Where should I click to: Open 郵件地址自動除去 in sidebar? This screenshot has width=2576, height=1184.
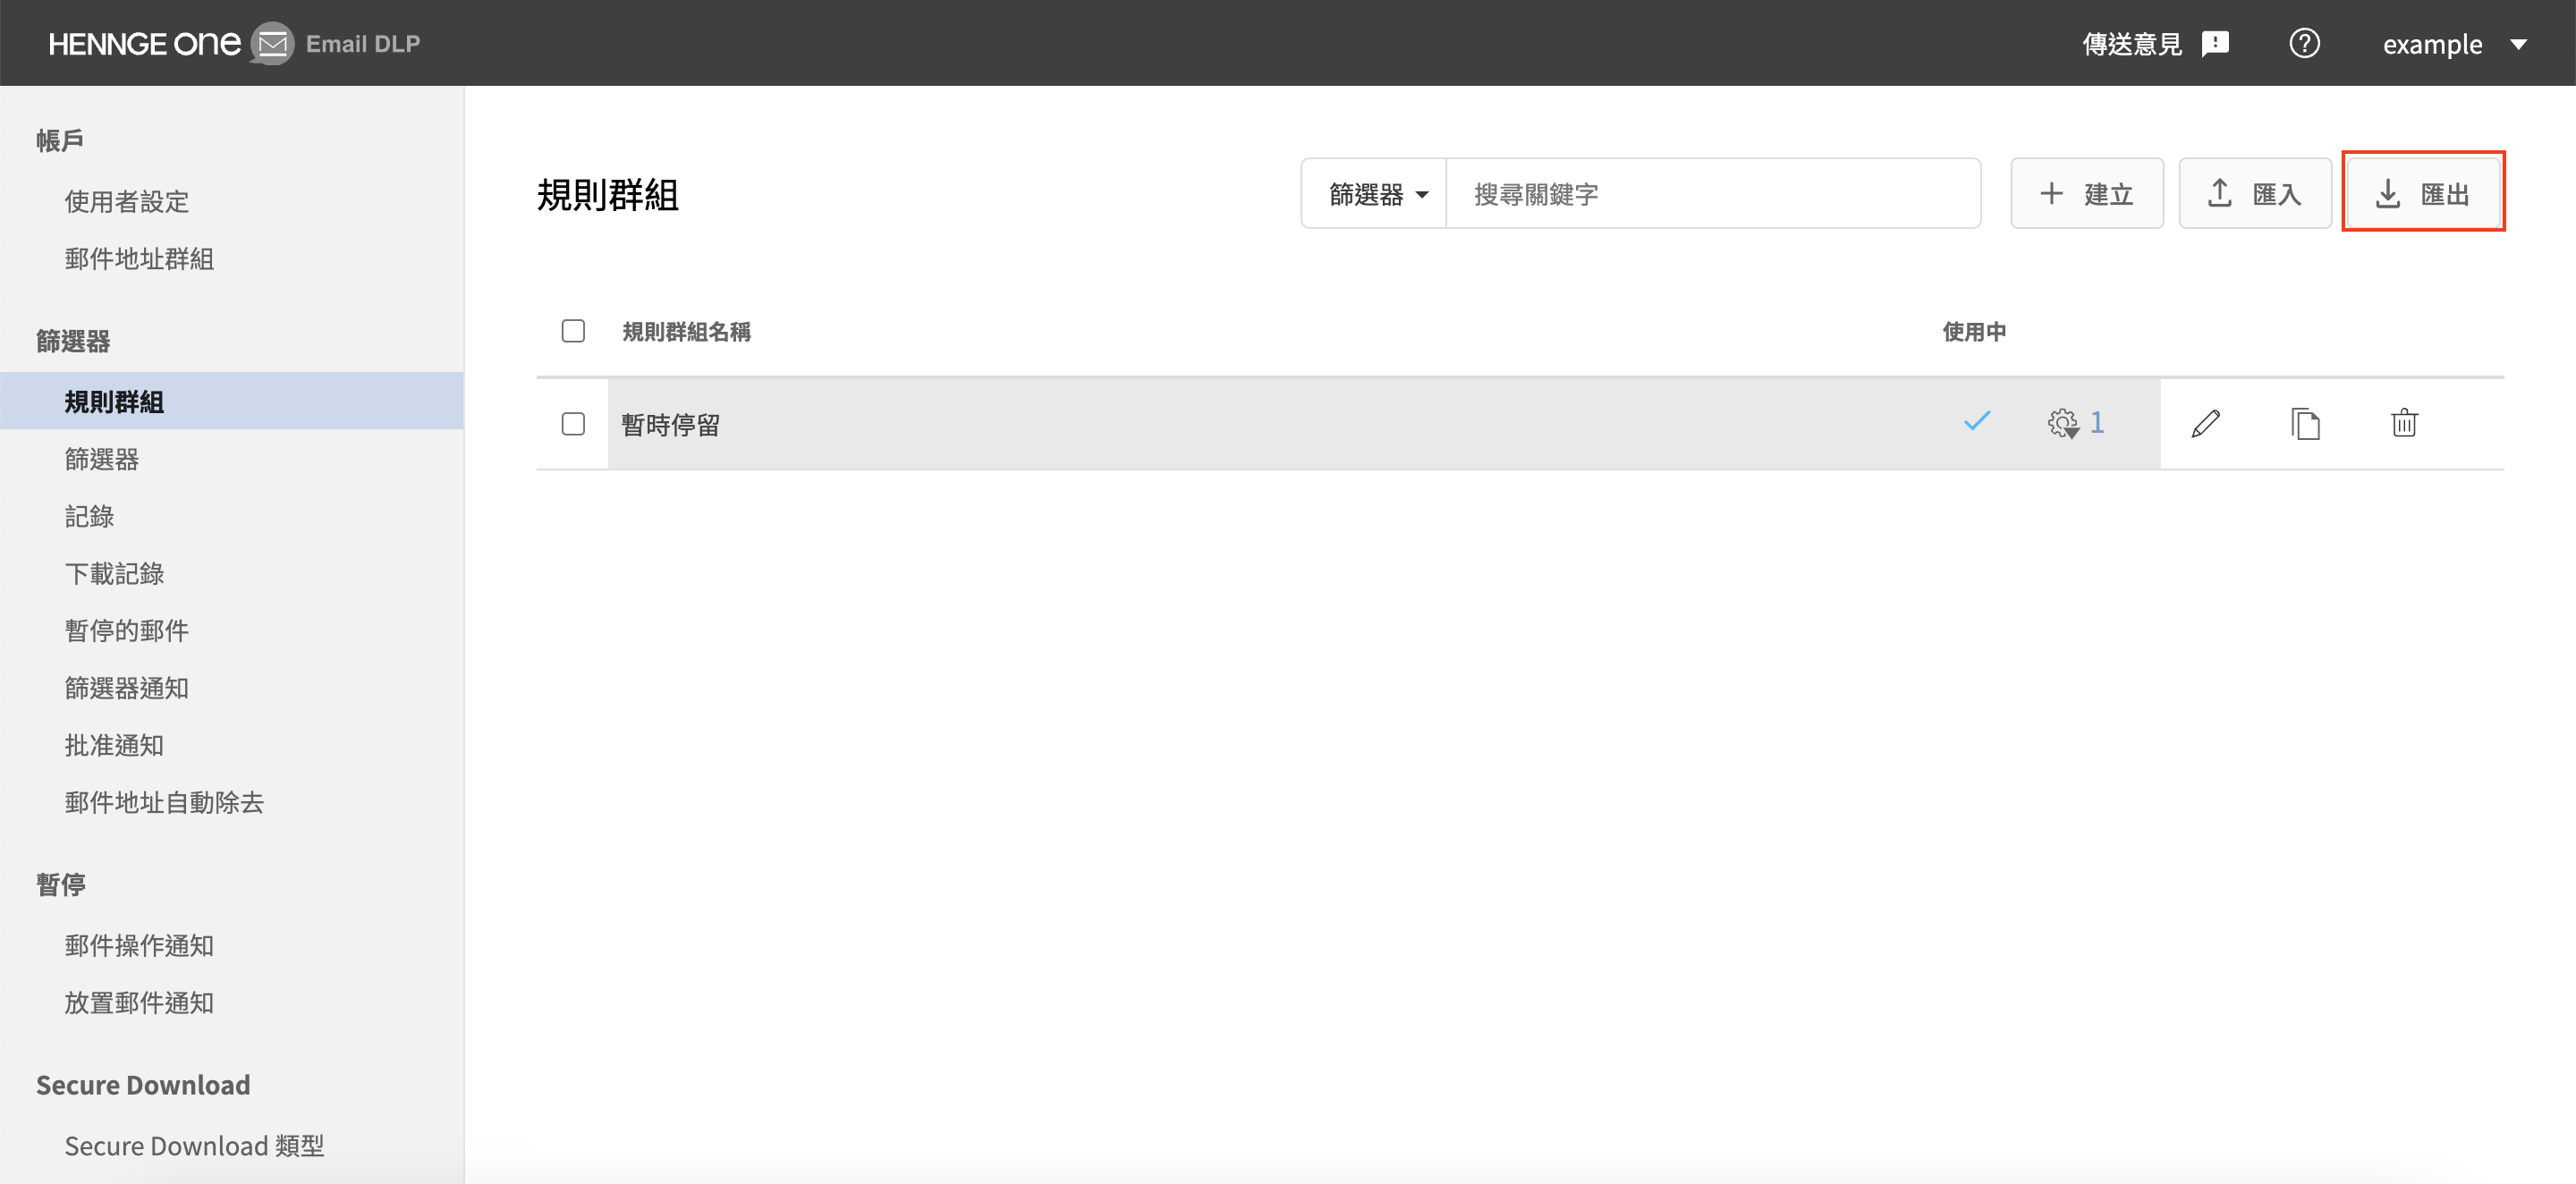pyautogui.click(x=164, y=802)
